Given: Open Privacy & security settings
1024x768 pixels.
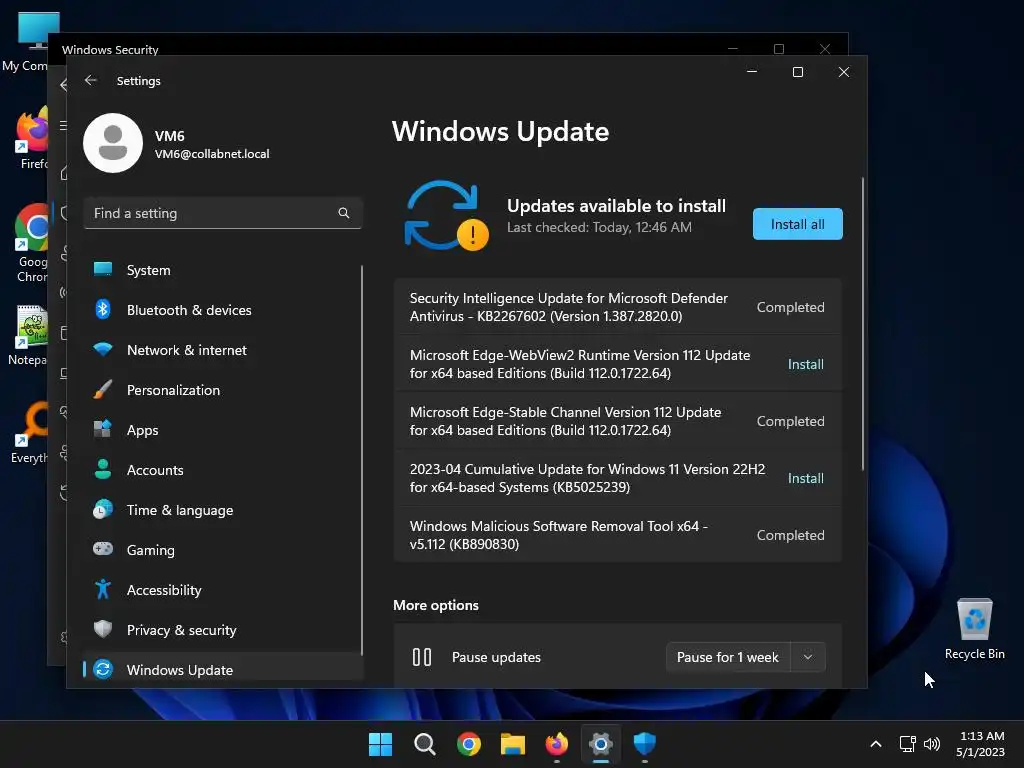Looking at the screenshot, I should 222,630.
